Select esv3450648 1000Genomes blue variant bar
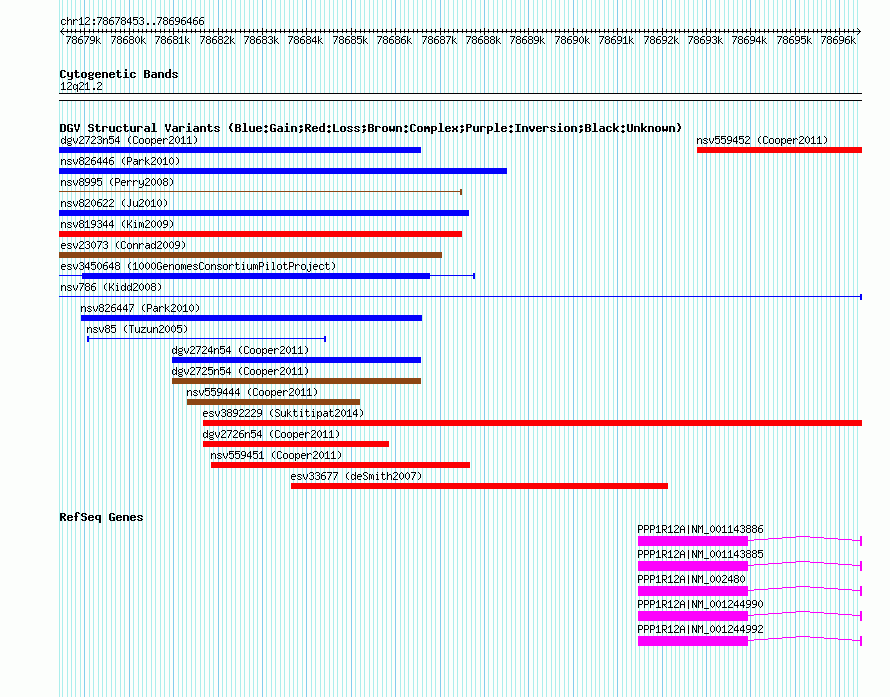 pos(256,276)
